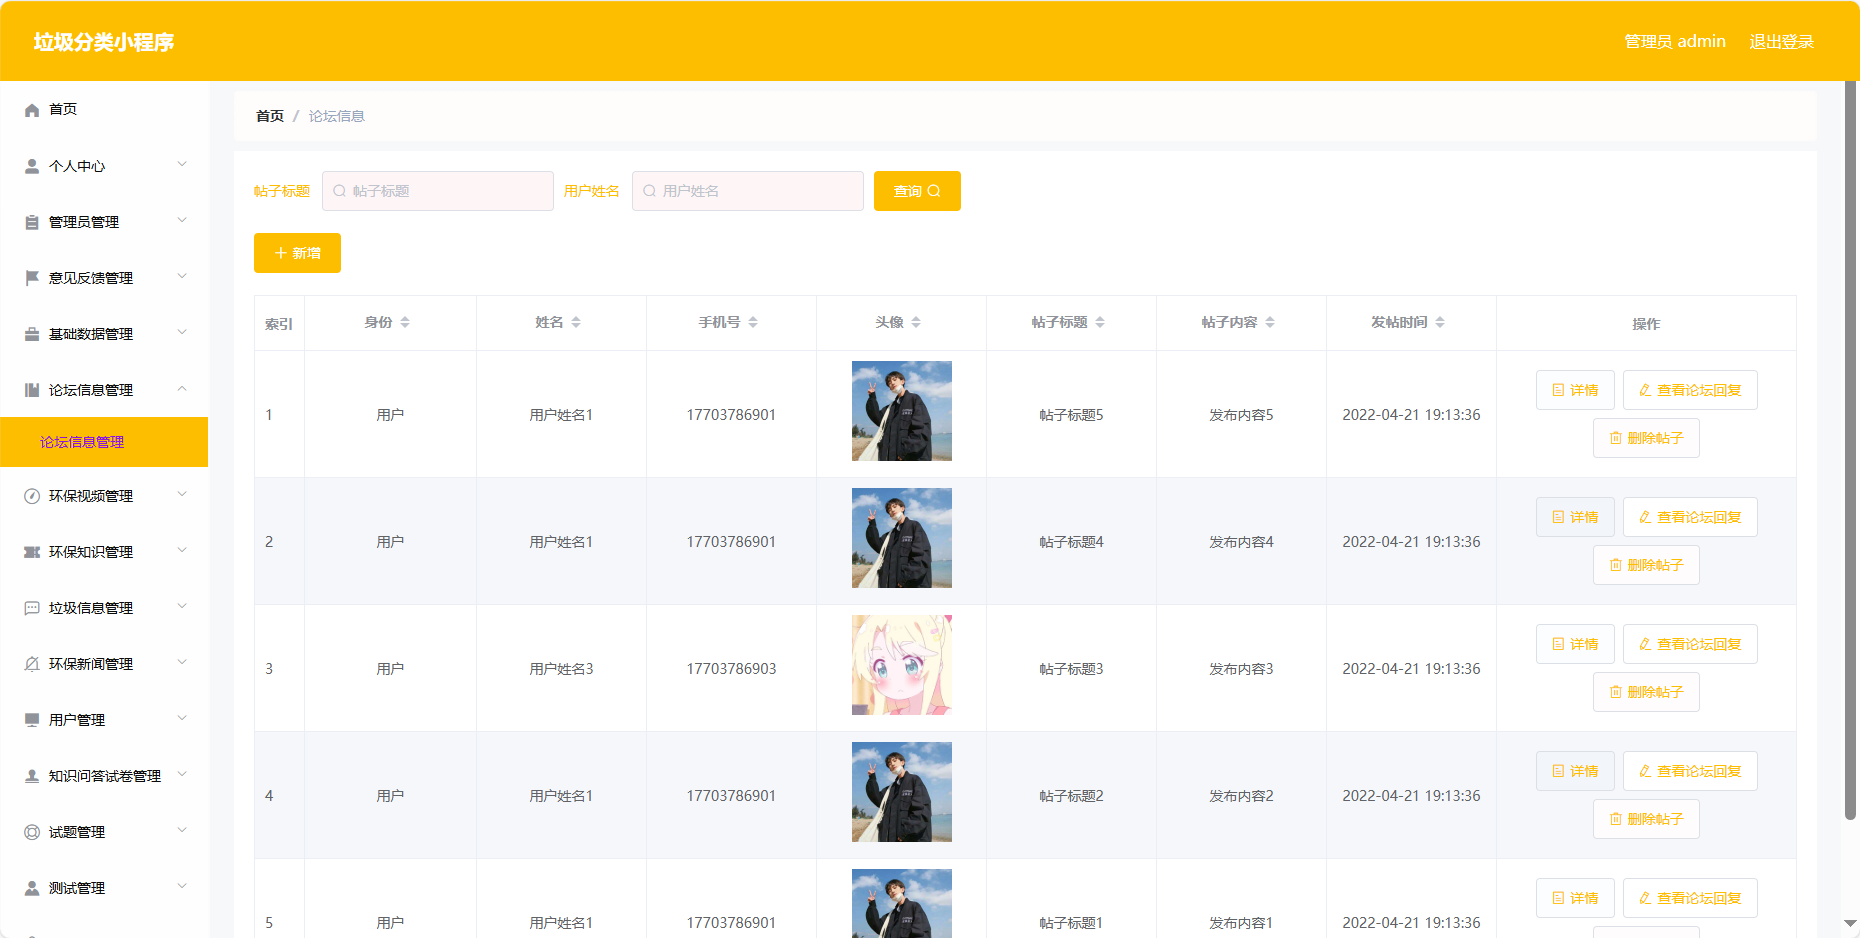Expand the 个人中心 menu chevron
Screen dimensions: 1860x938
(182, 164)
